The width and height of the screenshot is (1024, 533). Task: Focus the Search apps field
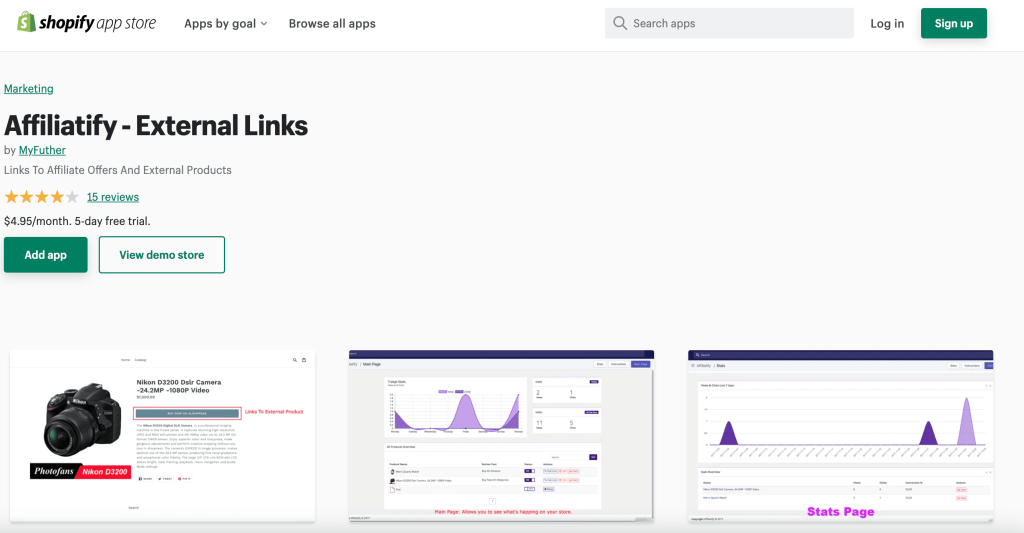tap(729, 24)
